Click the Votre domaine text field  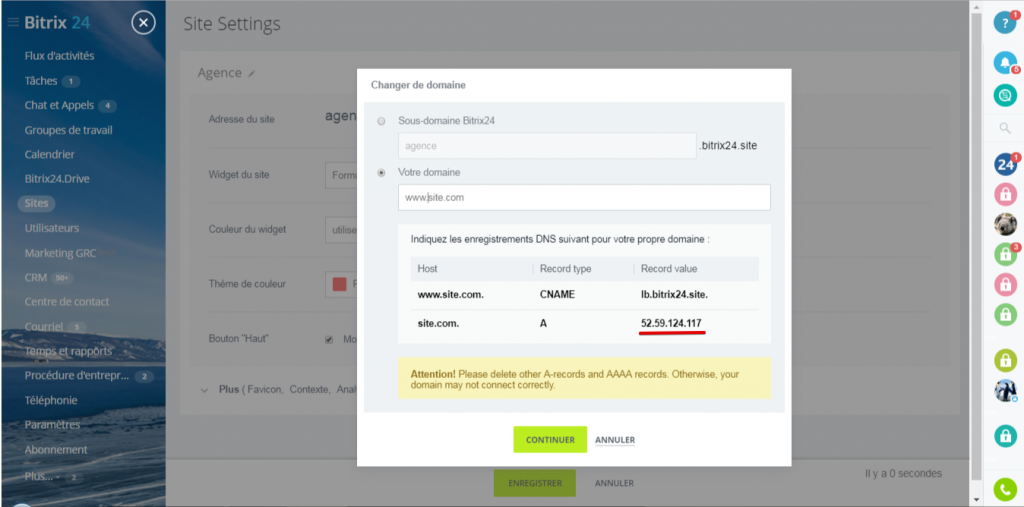[x=584, y=197]
